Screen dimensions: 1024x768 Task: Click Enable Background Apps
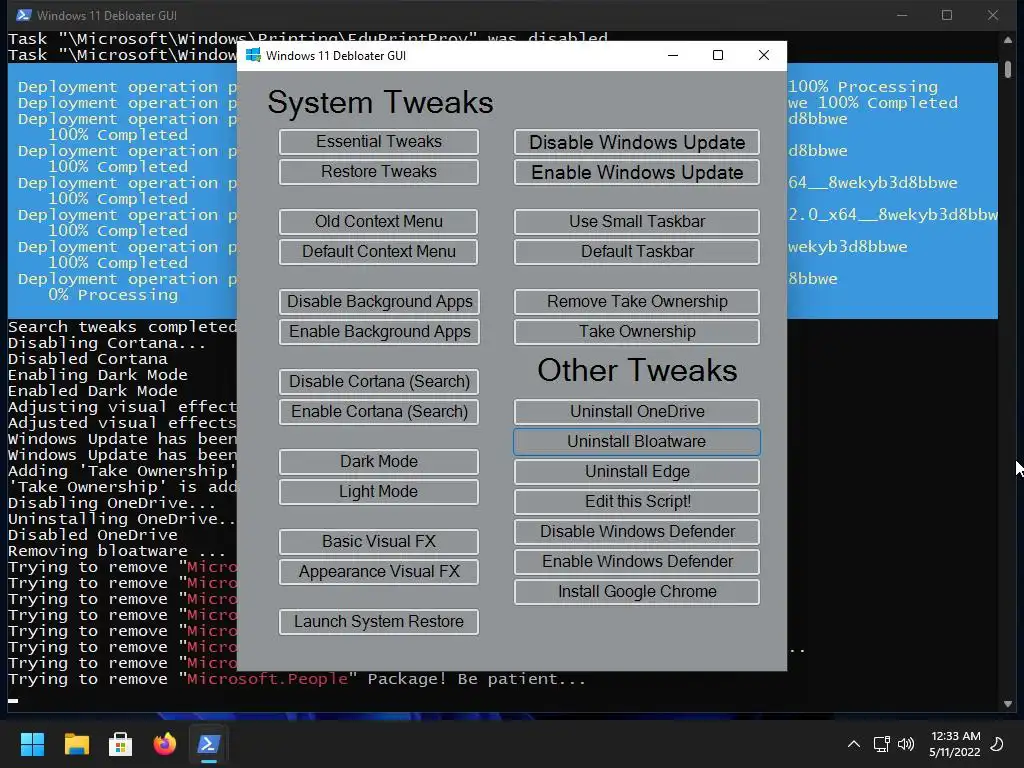379,332
